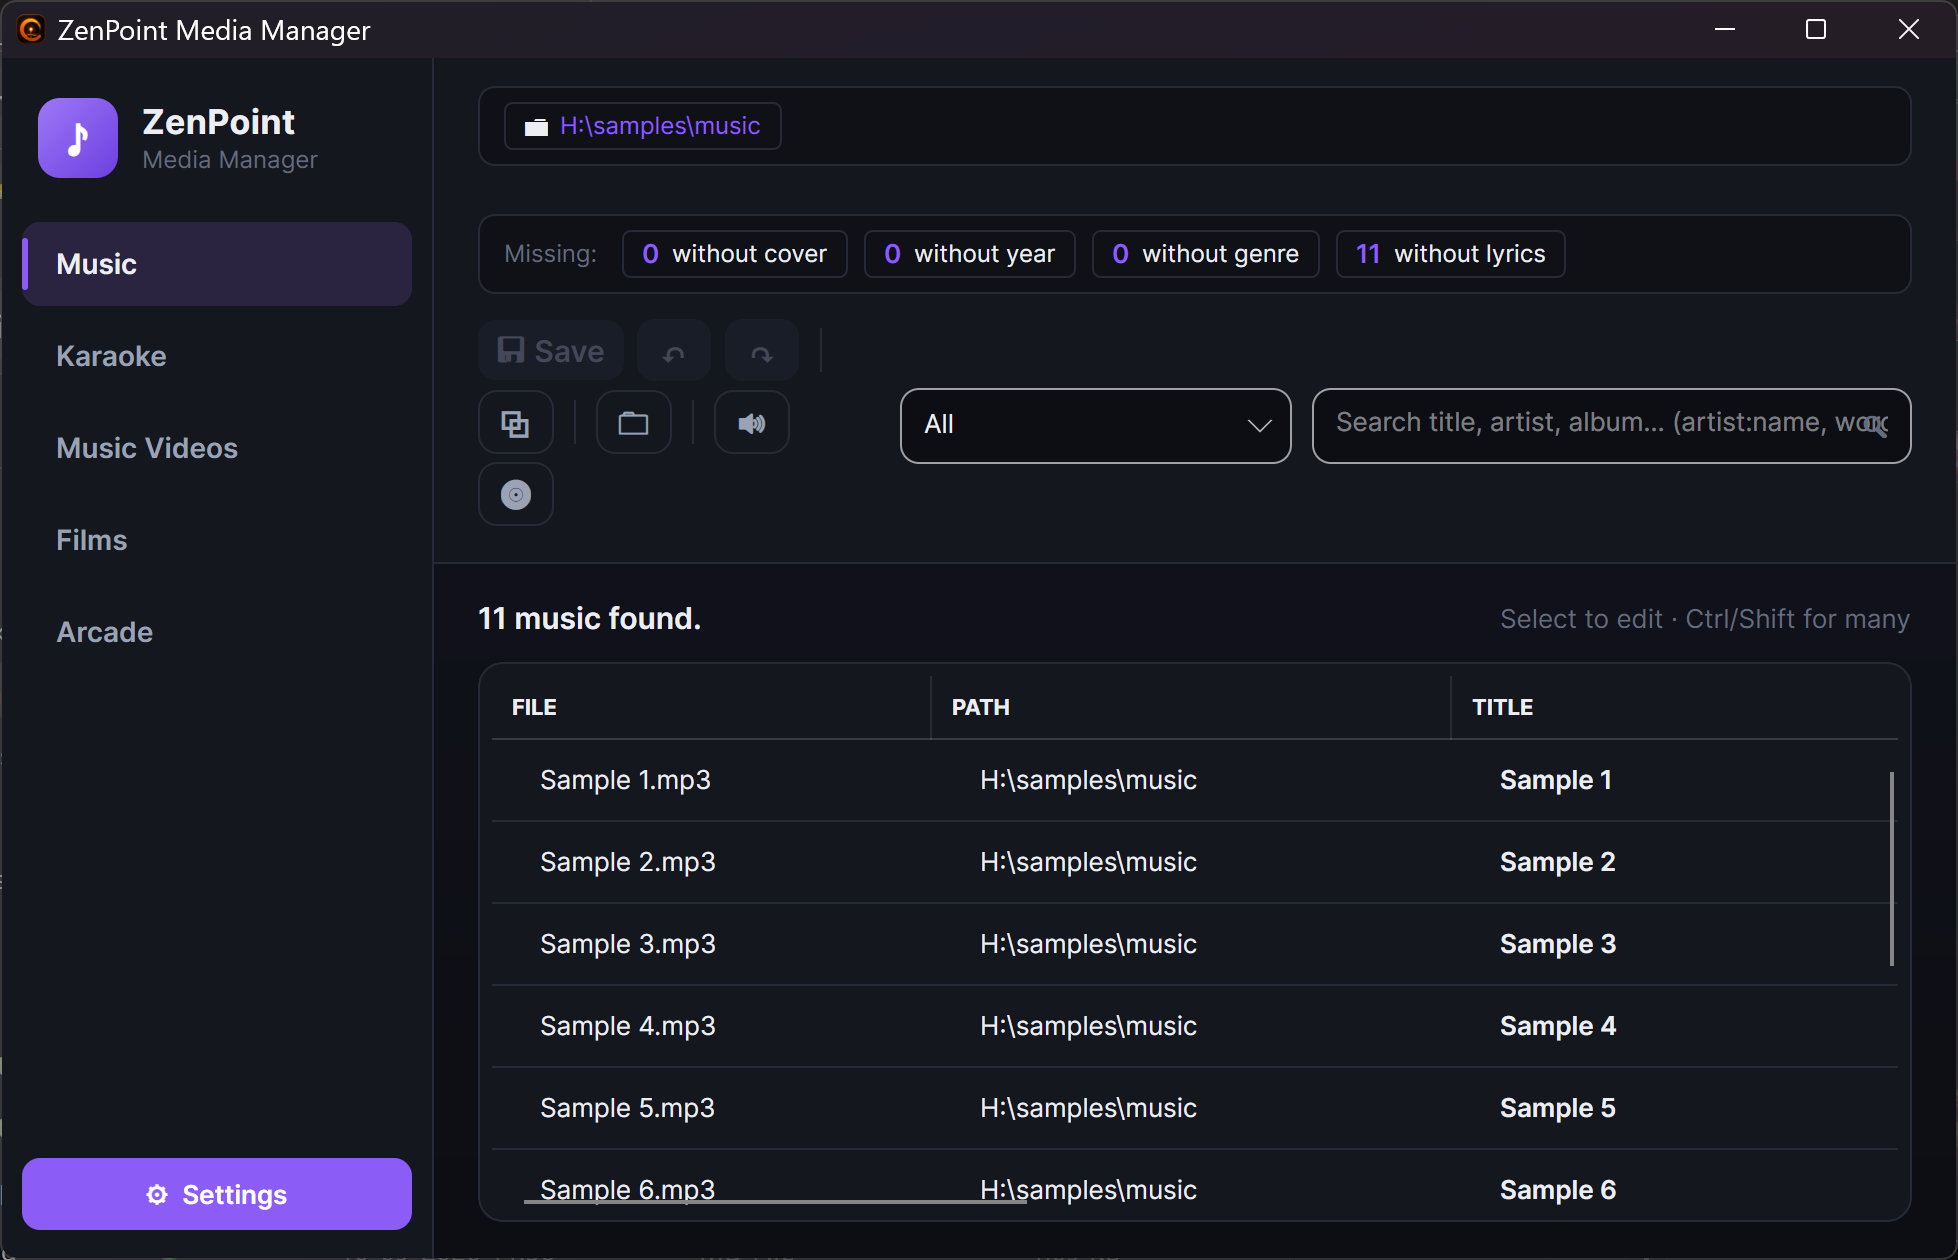This screenshot has height=1260, width=1958.
Task: Click the disc toolbar icon
Action: (516, 494)
